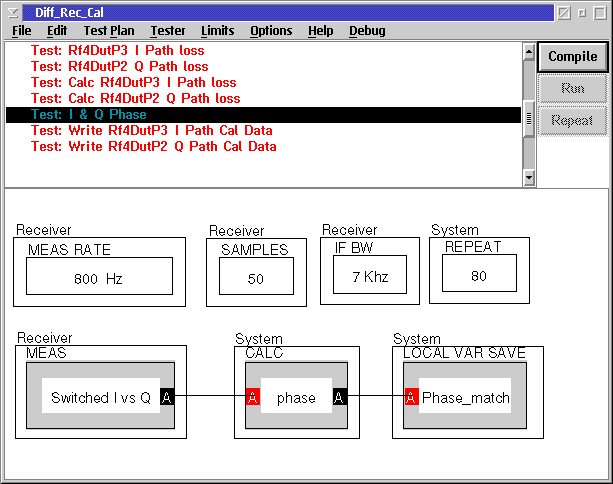Image resolution: width=613 pixels, height=484 pixels.
Task: Open the File menu
Action: click(x=22, y=30)
